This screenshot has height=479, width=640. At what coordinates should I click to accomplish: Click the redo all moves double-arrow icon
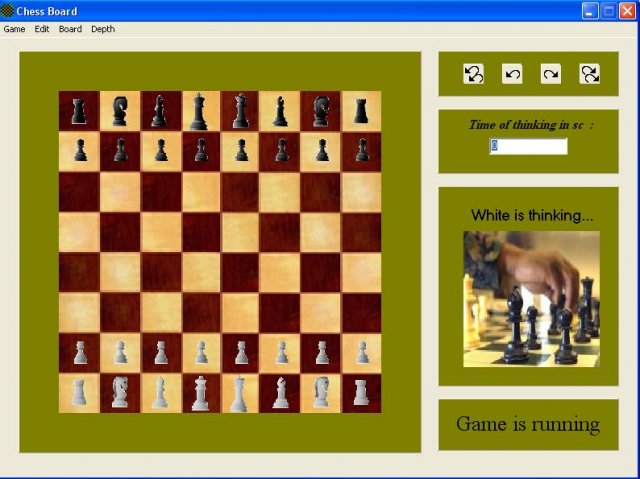coord(590,74)
